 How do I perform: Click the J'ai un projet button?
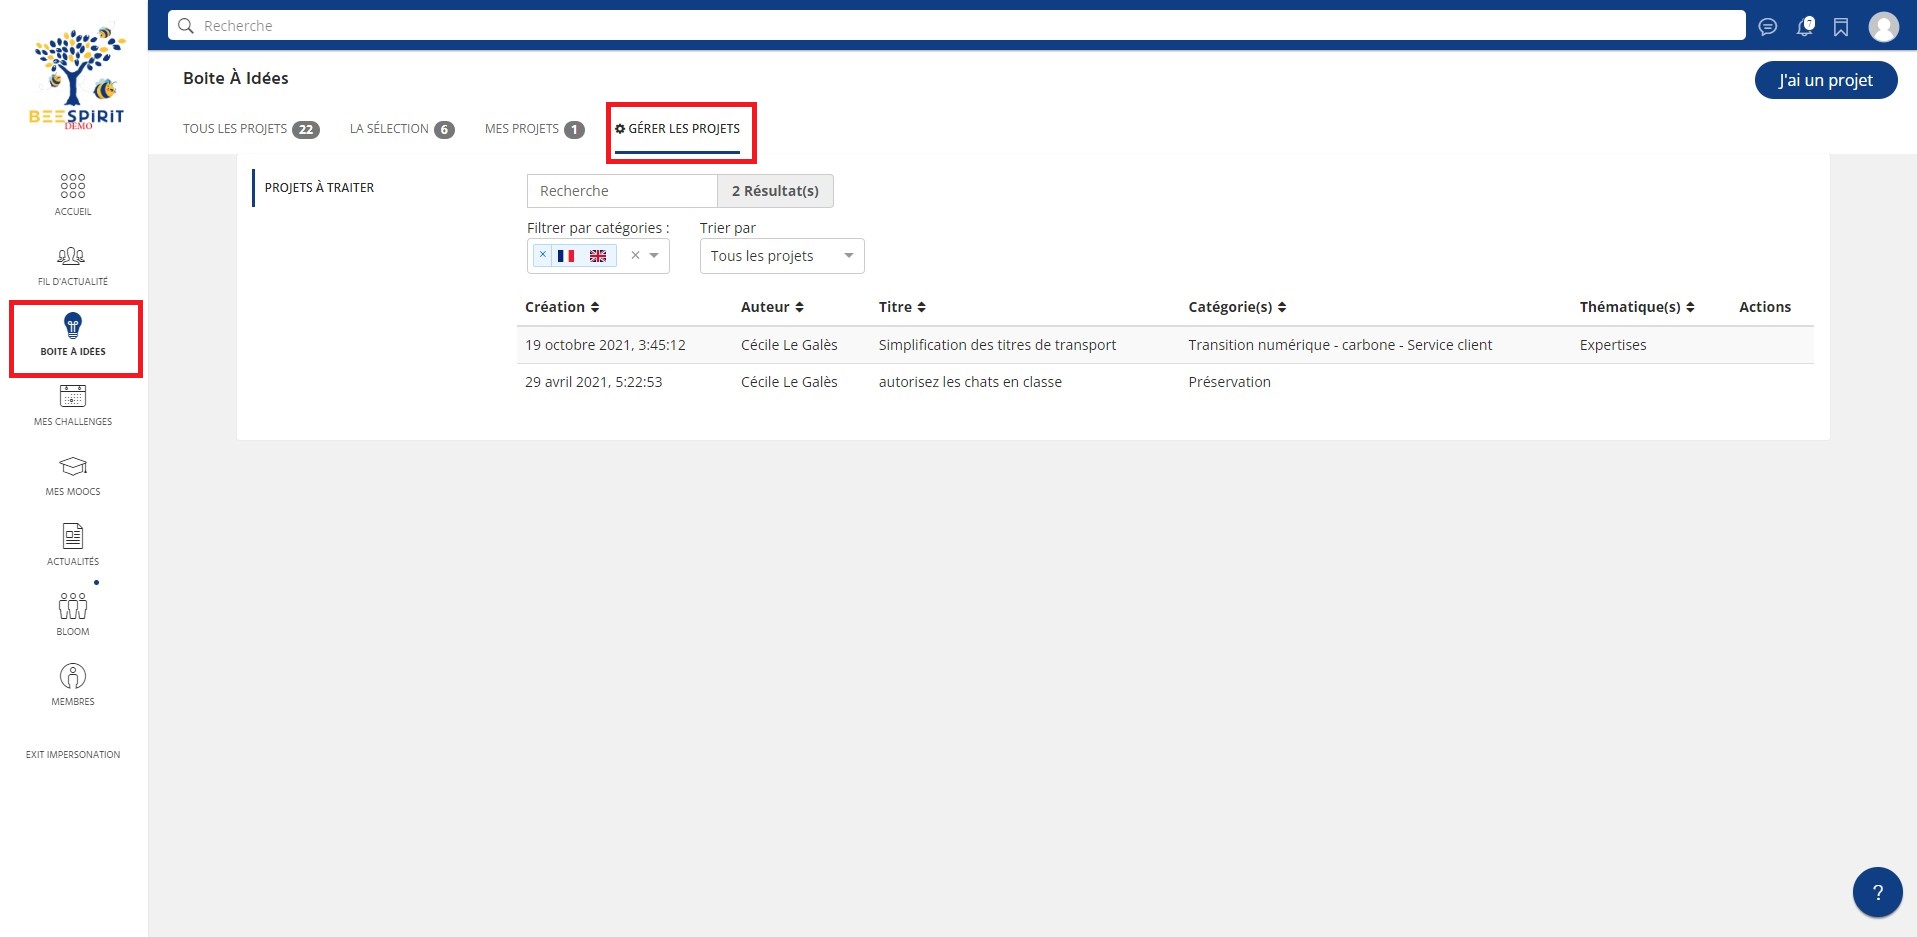tap(1825, 80)
